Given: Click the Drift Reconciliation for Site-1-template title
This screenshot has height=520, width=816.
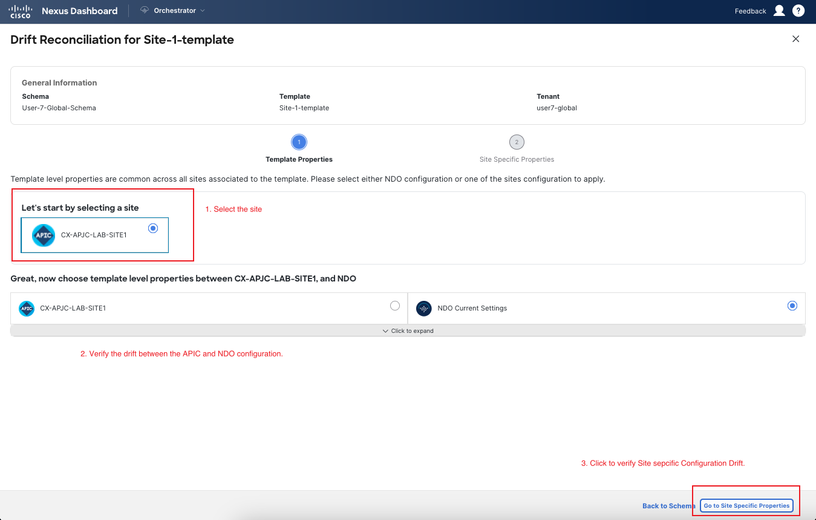Looking at the screenshot, I should [x=122, y=40].
